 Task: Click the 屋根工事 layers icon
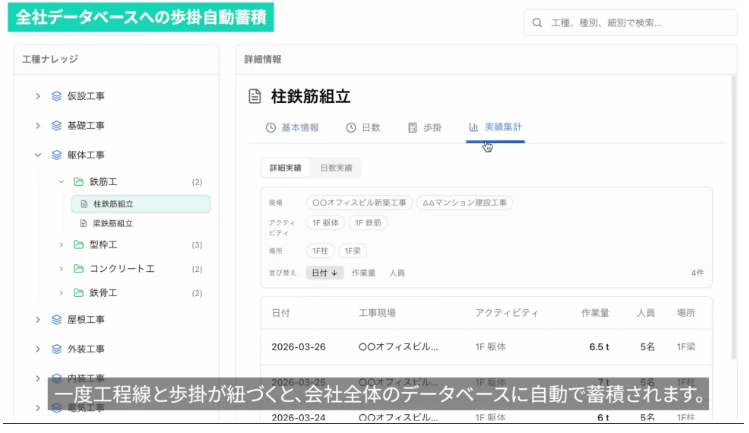(x=56, y=319)
